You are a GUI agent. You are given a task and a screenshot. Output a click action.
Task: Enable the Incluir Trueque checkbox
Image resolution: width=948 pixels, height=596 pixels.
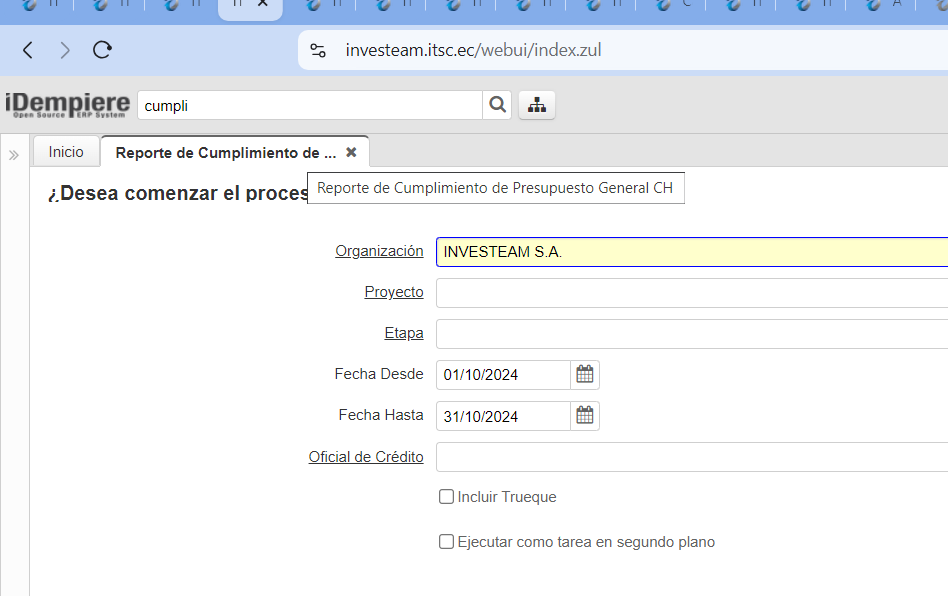coord(447,497)
